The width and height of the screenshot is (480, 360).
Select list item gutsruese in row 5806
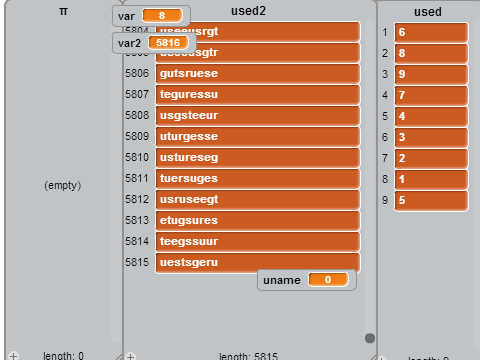point(257,74)
